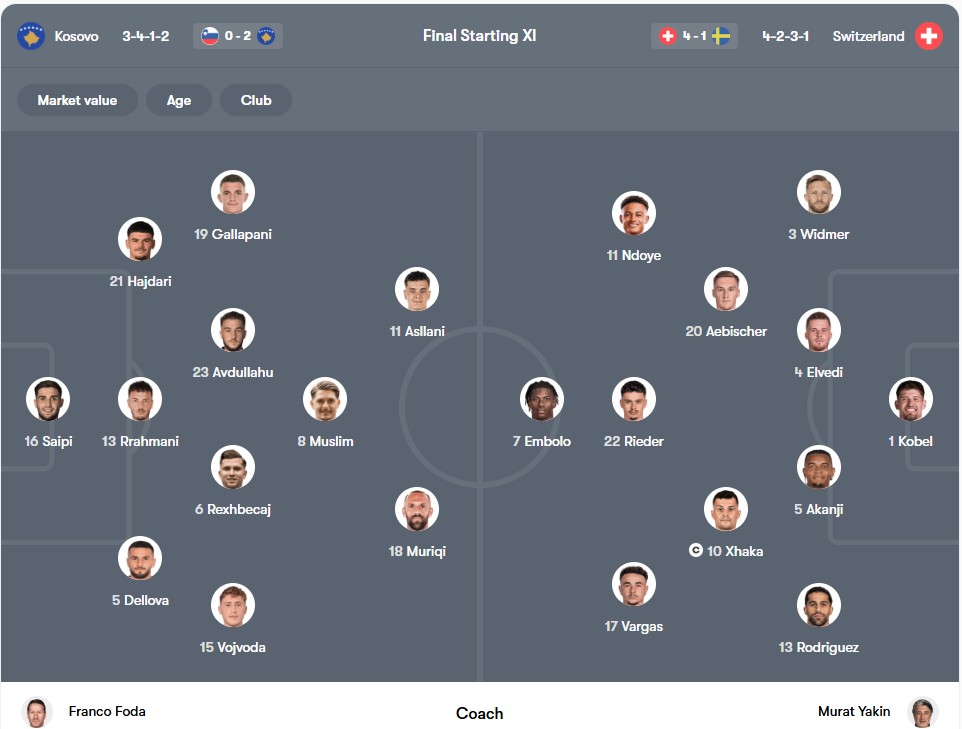Image resolution: width=962 pixels, height=729 pixels.
Task: Click Ndoye's player photo
Action: click(x=634, y=213)
